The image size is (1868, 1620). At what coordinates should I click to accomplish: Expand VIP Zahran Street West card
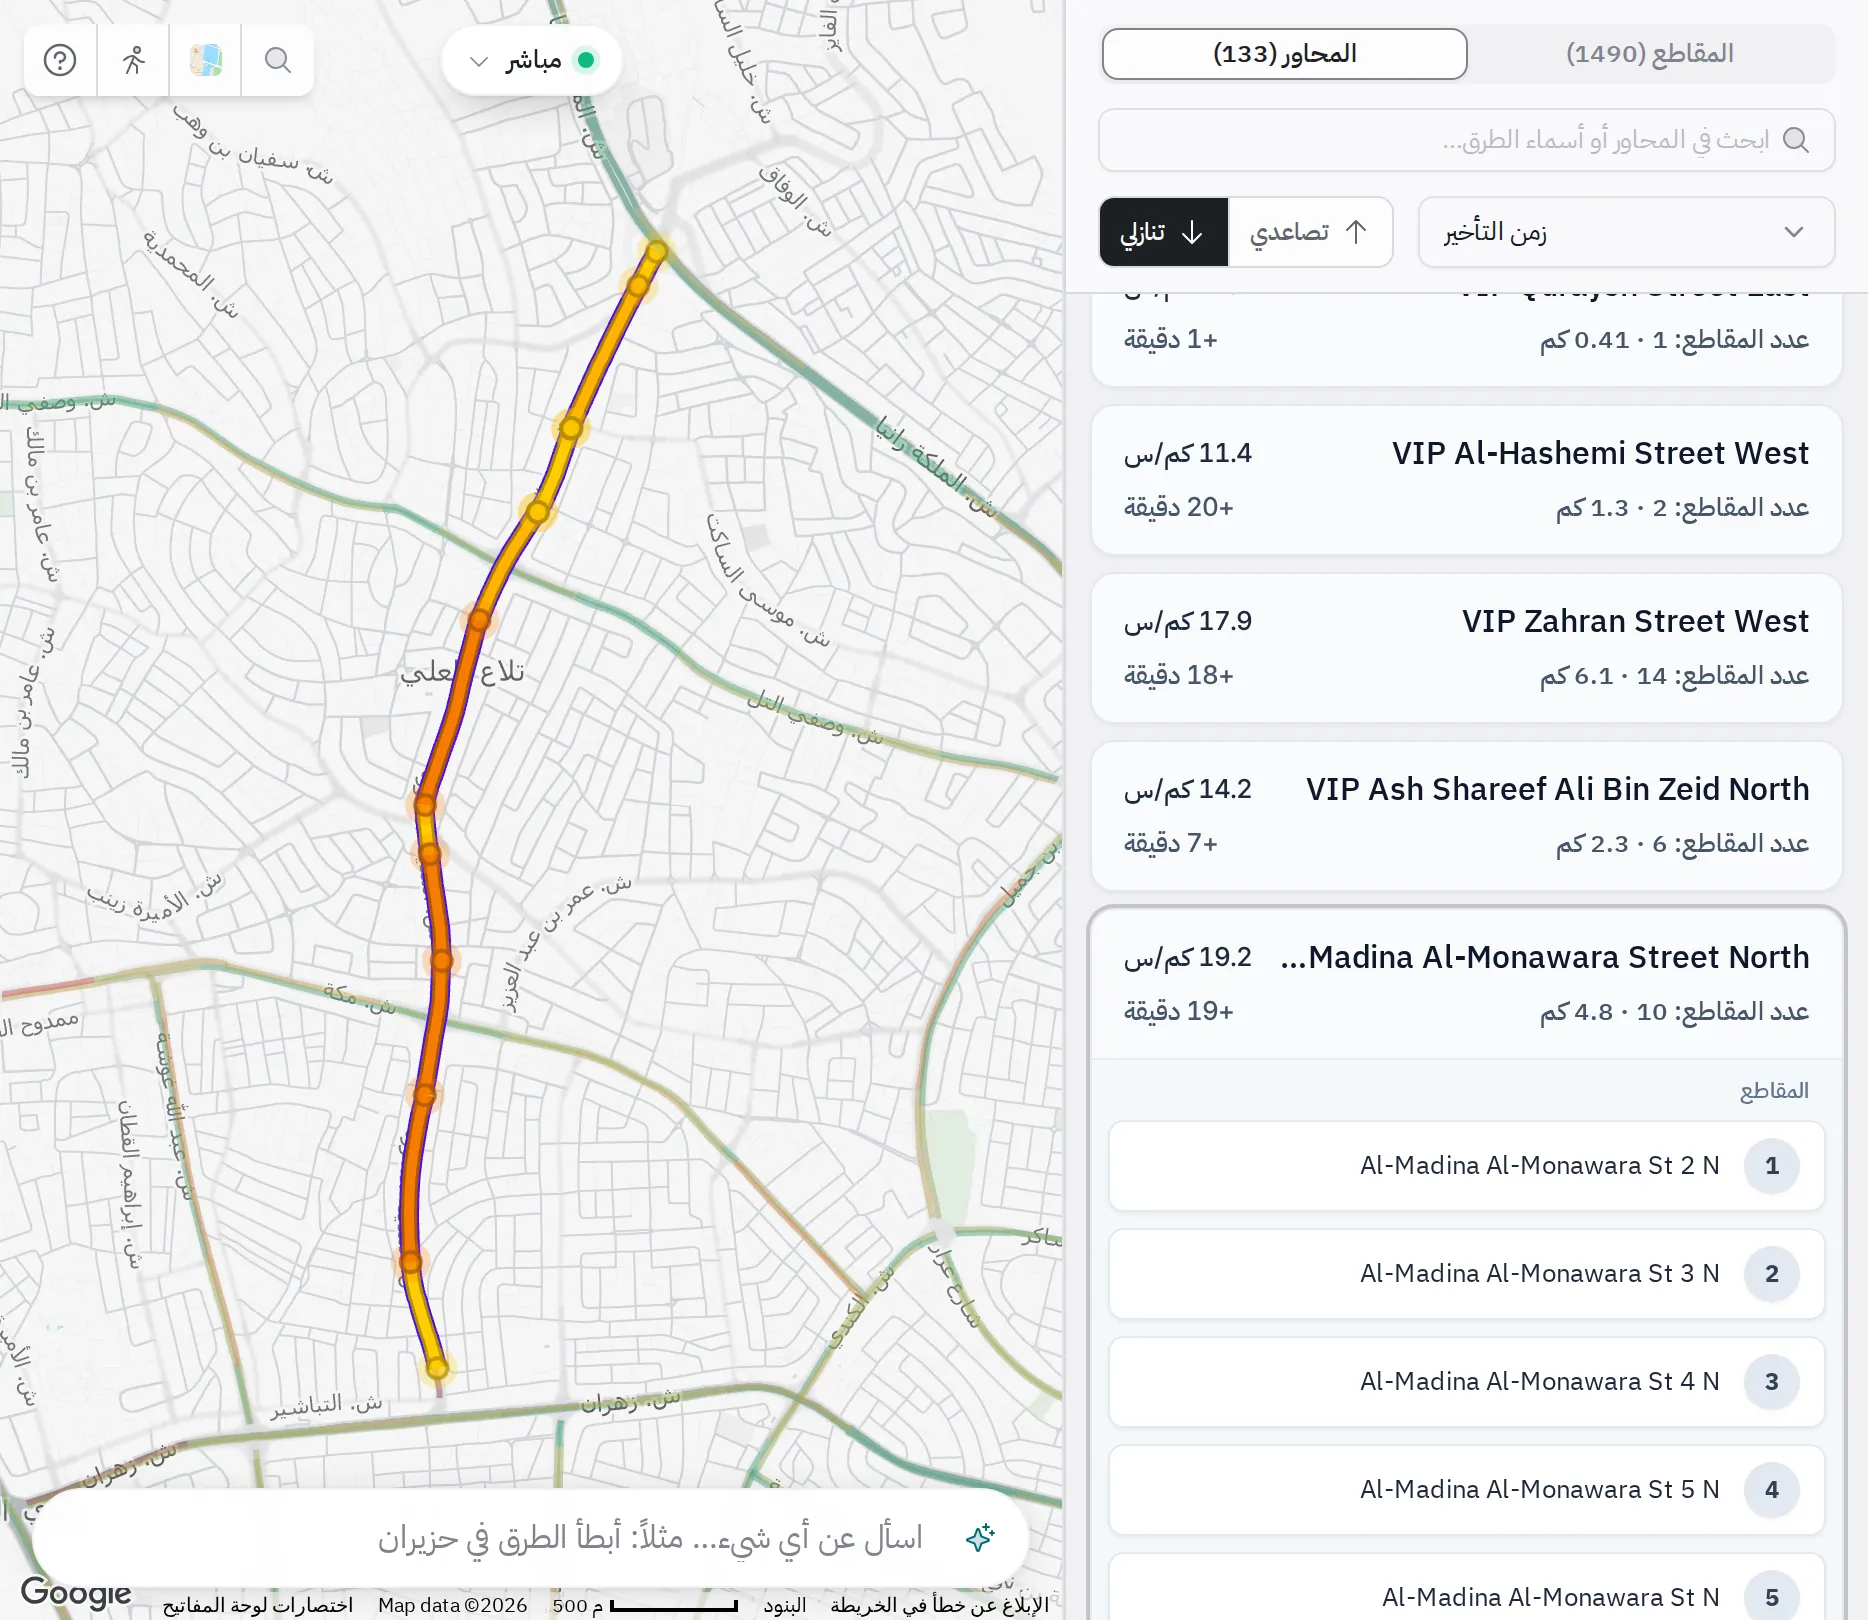pos(1466,648)
